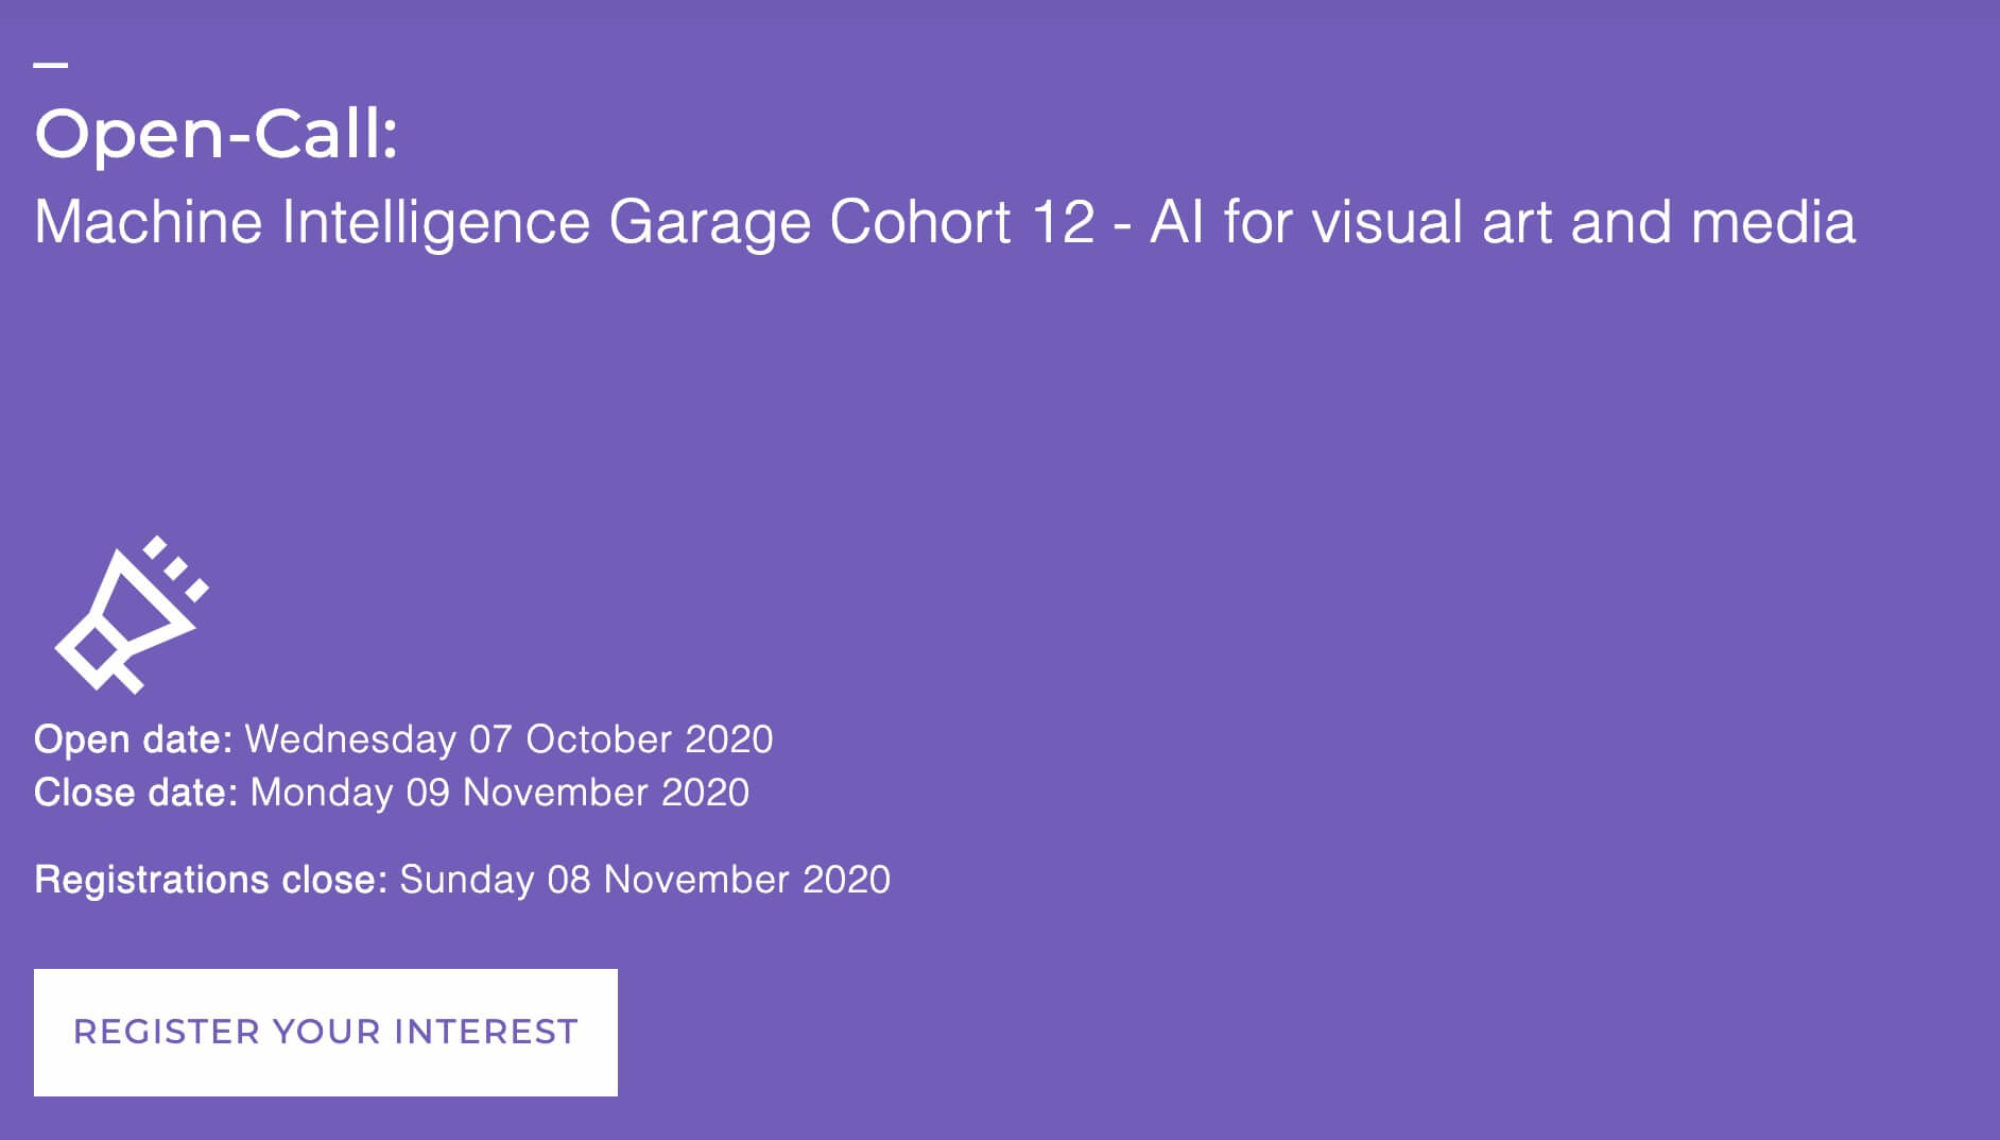2000x1140 pixels.
Task: Click the Wednesday 07 October 2020 date
Action: (509, 740)
